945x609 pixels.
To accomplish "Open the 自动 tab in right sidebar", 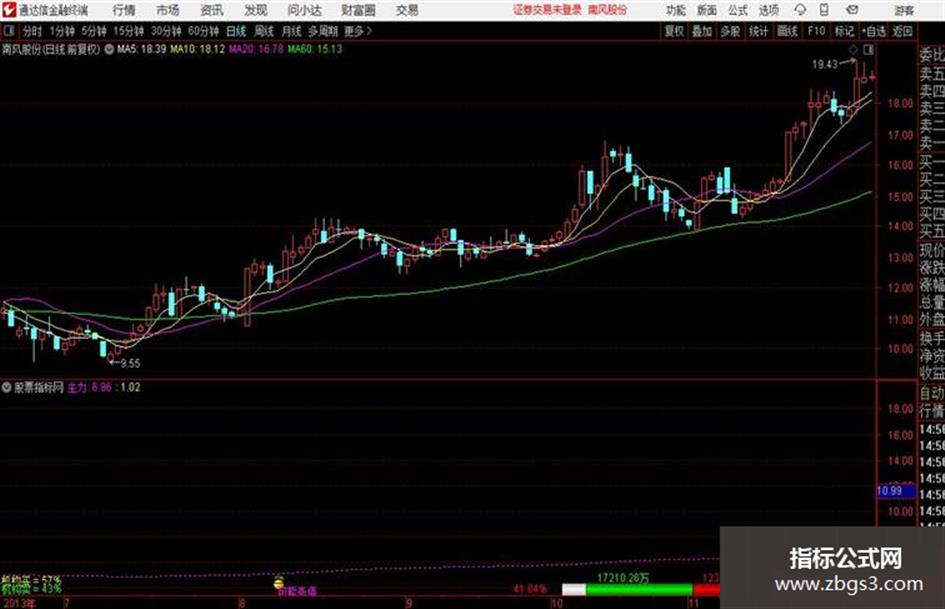I will click(932, 393).
